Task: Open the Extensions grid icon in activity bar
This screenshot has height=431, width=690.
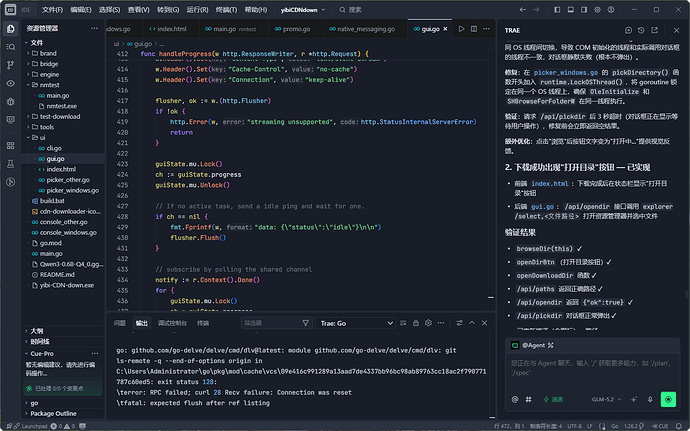Action: coord(11,145)
